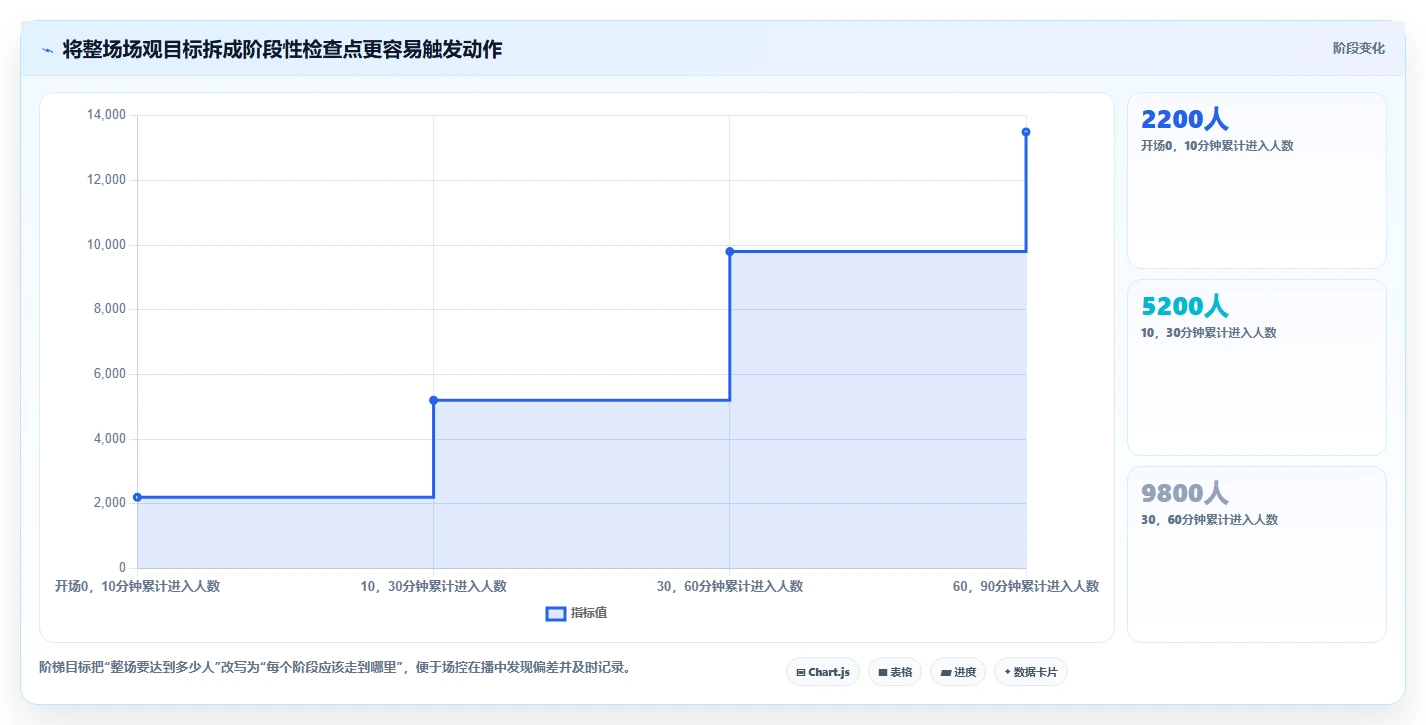Click x-axis label 60，90分钟累计进入人数
Viewport: 1426px width, 725px height.
pos(1026,586)
